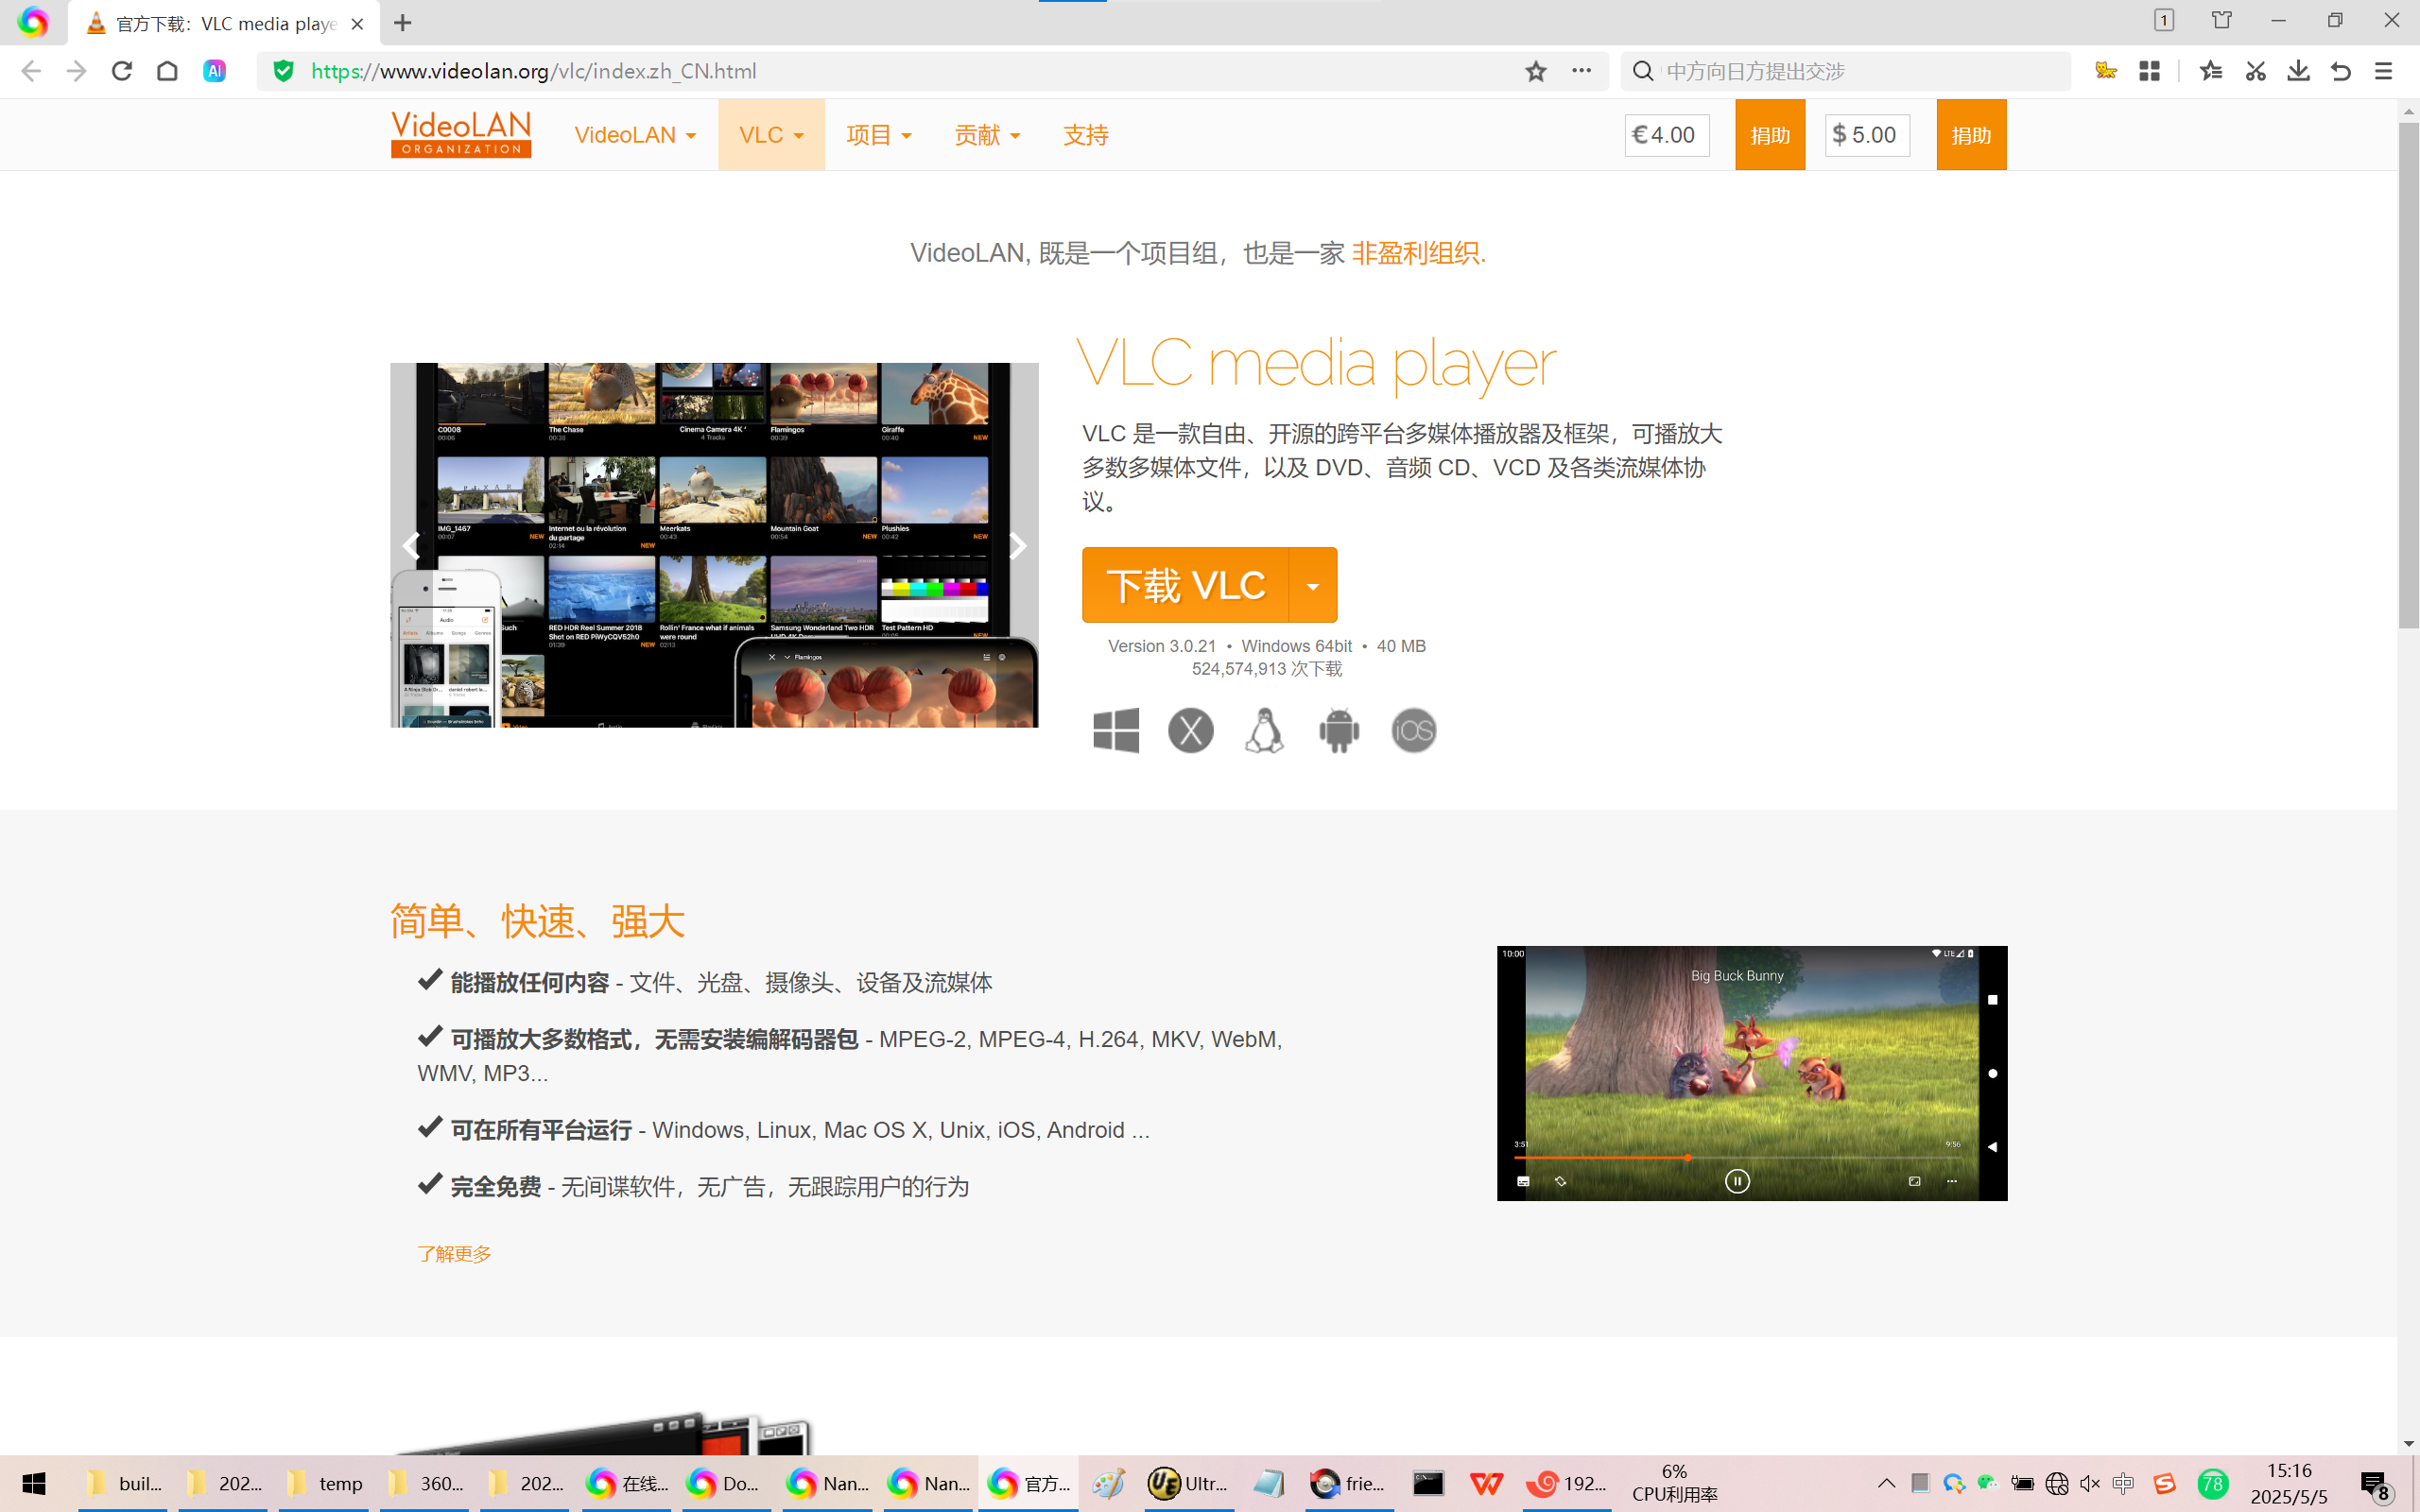Reload the page with refresh icon
Viewport: 2420px width, 1512px height.
(x=122, y=71)
